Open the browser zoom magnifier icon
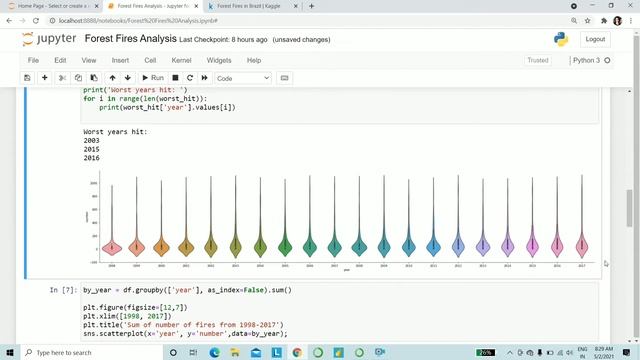The width and height of the screenshot is (640, 360). 574,20
